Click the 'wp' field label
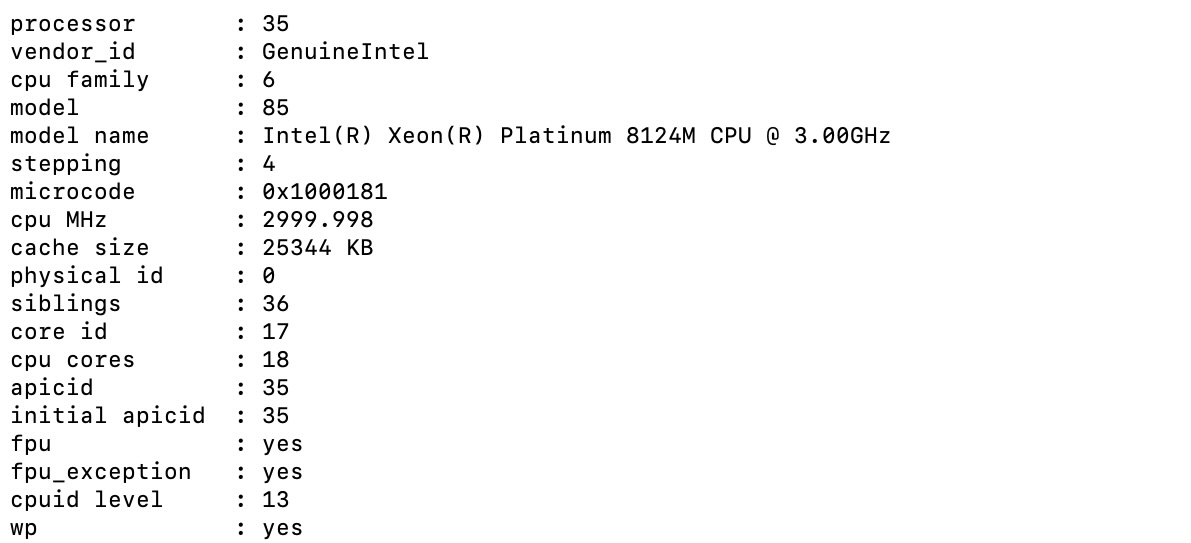Viewport: 1191px width, 543px height. [x=24, y=527]
